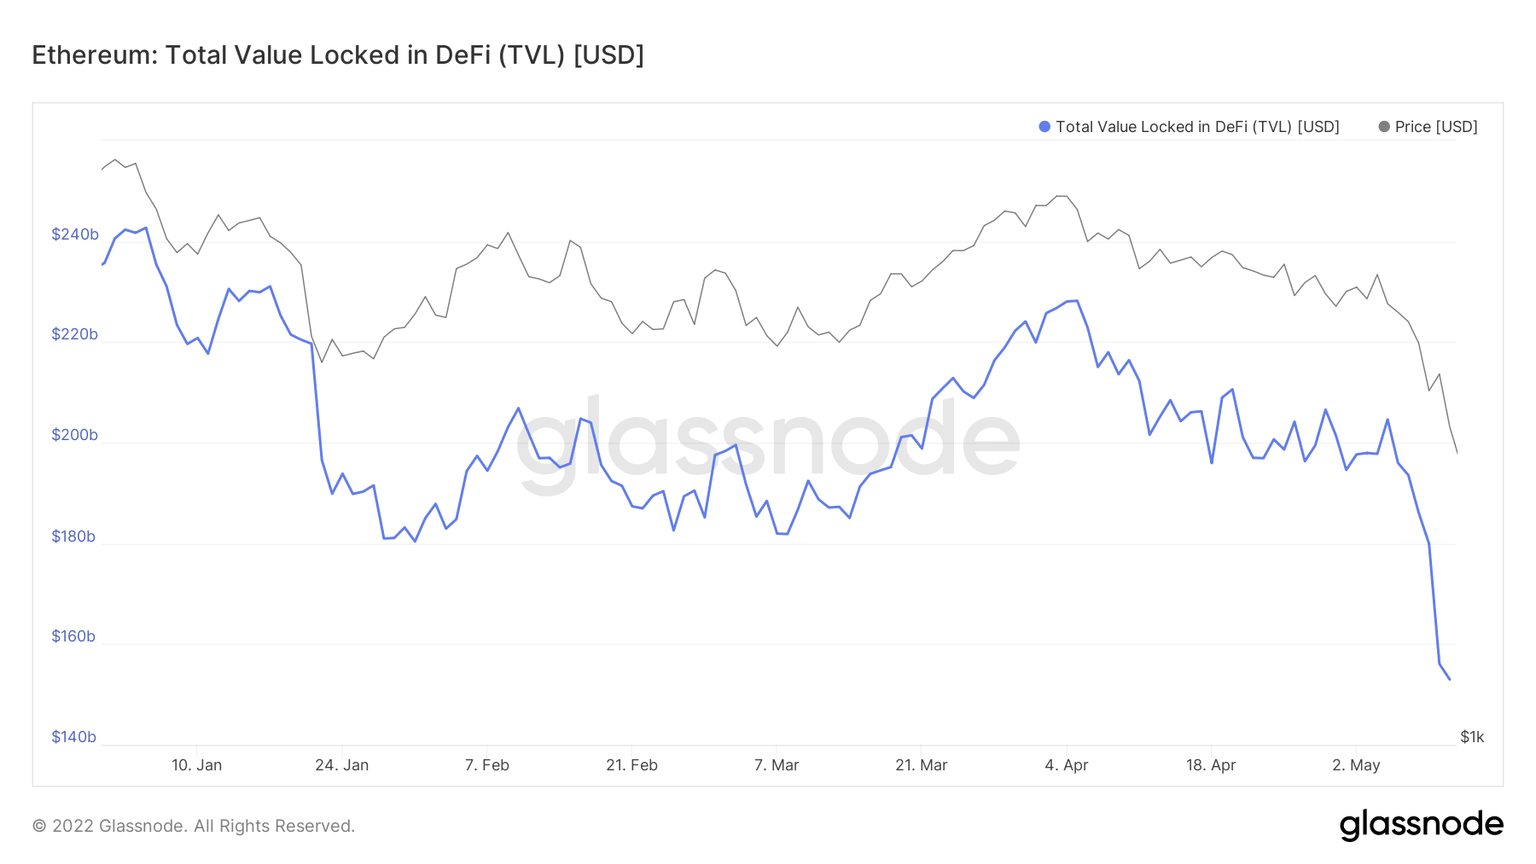Select the 10. Jan date marker

tap(197, 765)
